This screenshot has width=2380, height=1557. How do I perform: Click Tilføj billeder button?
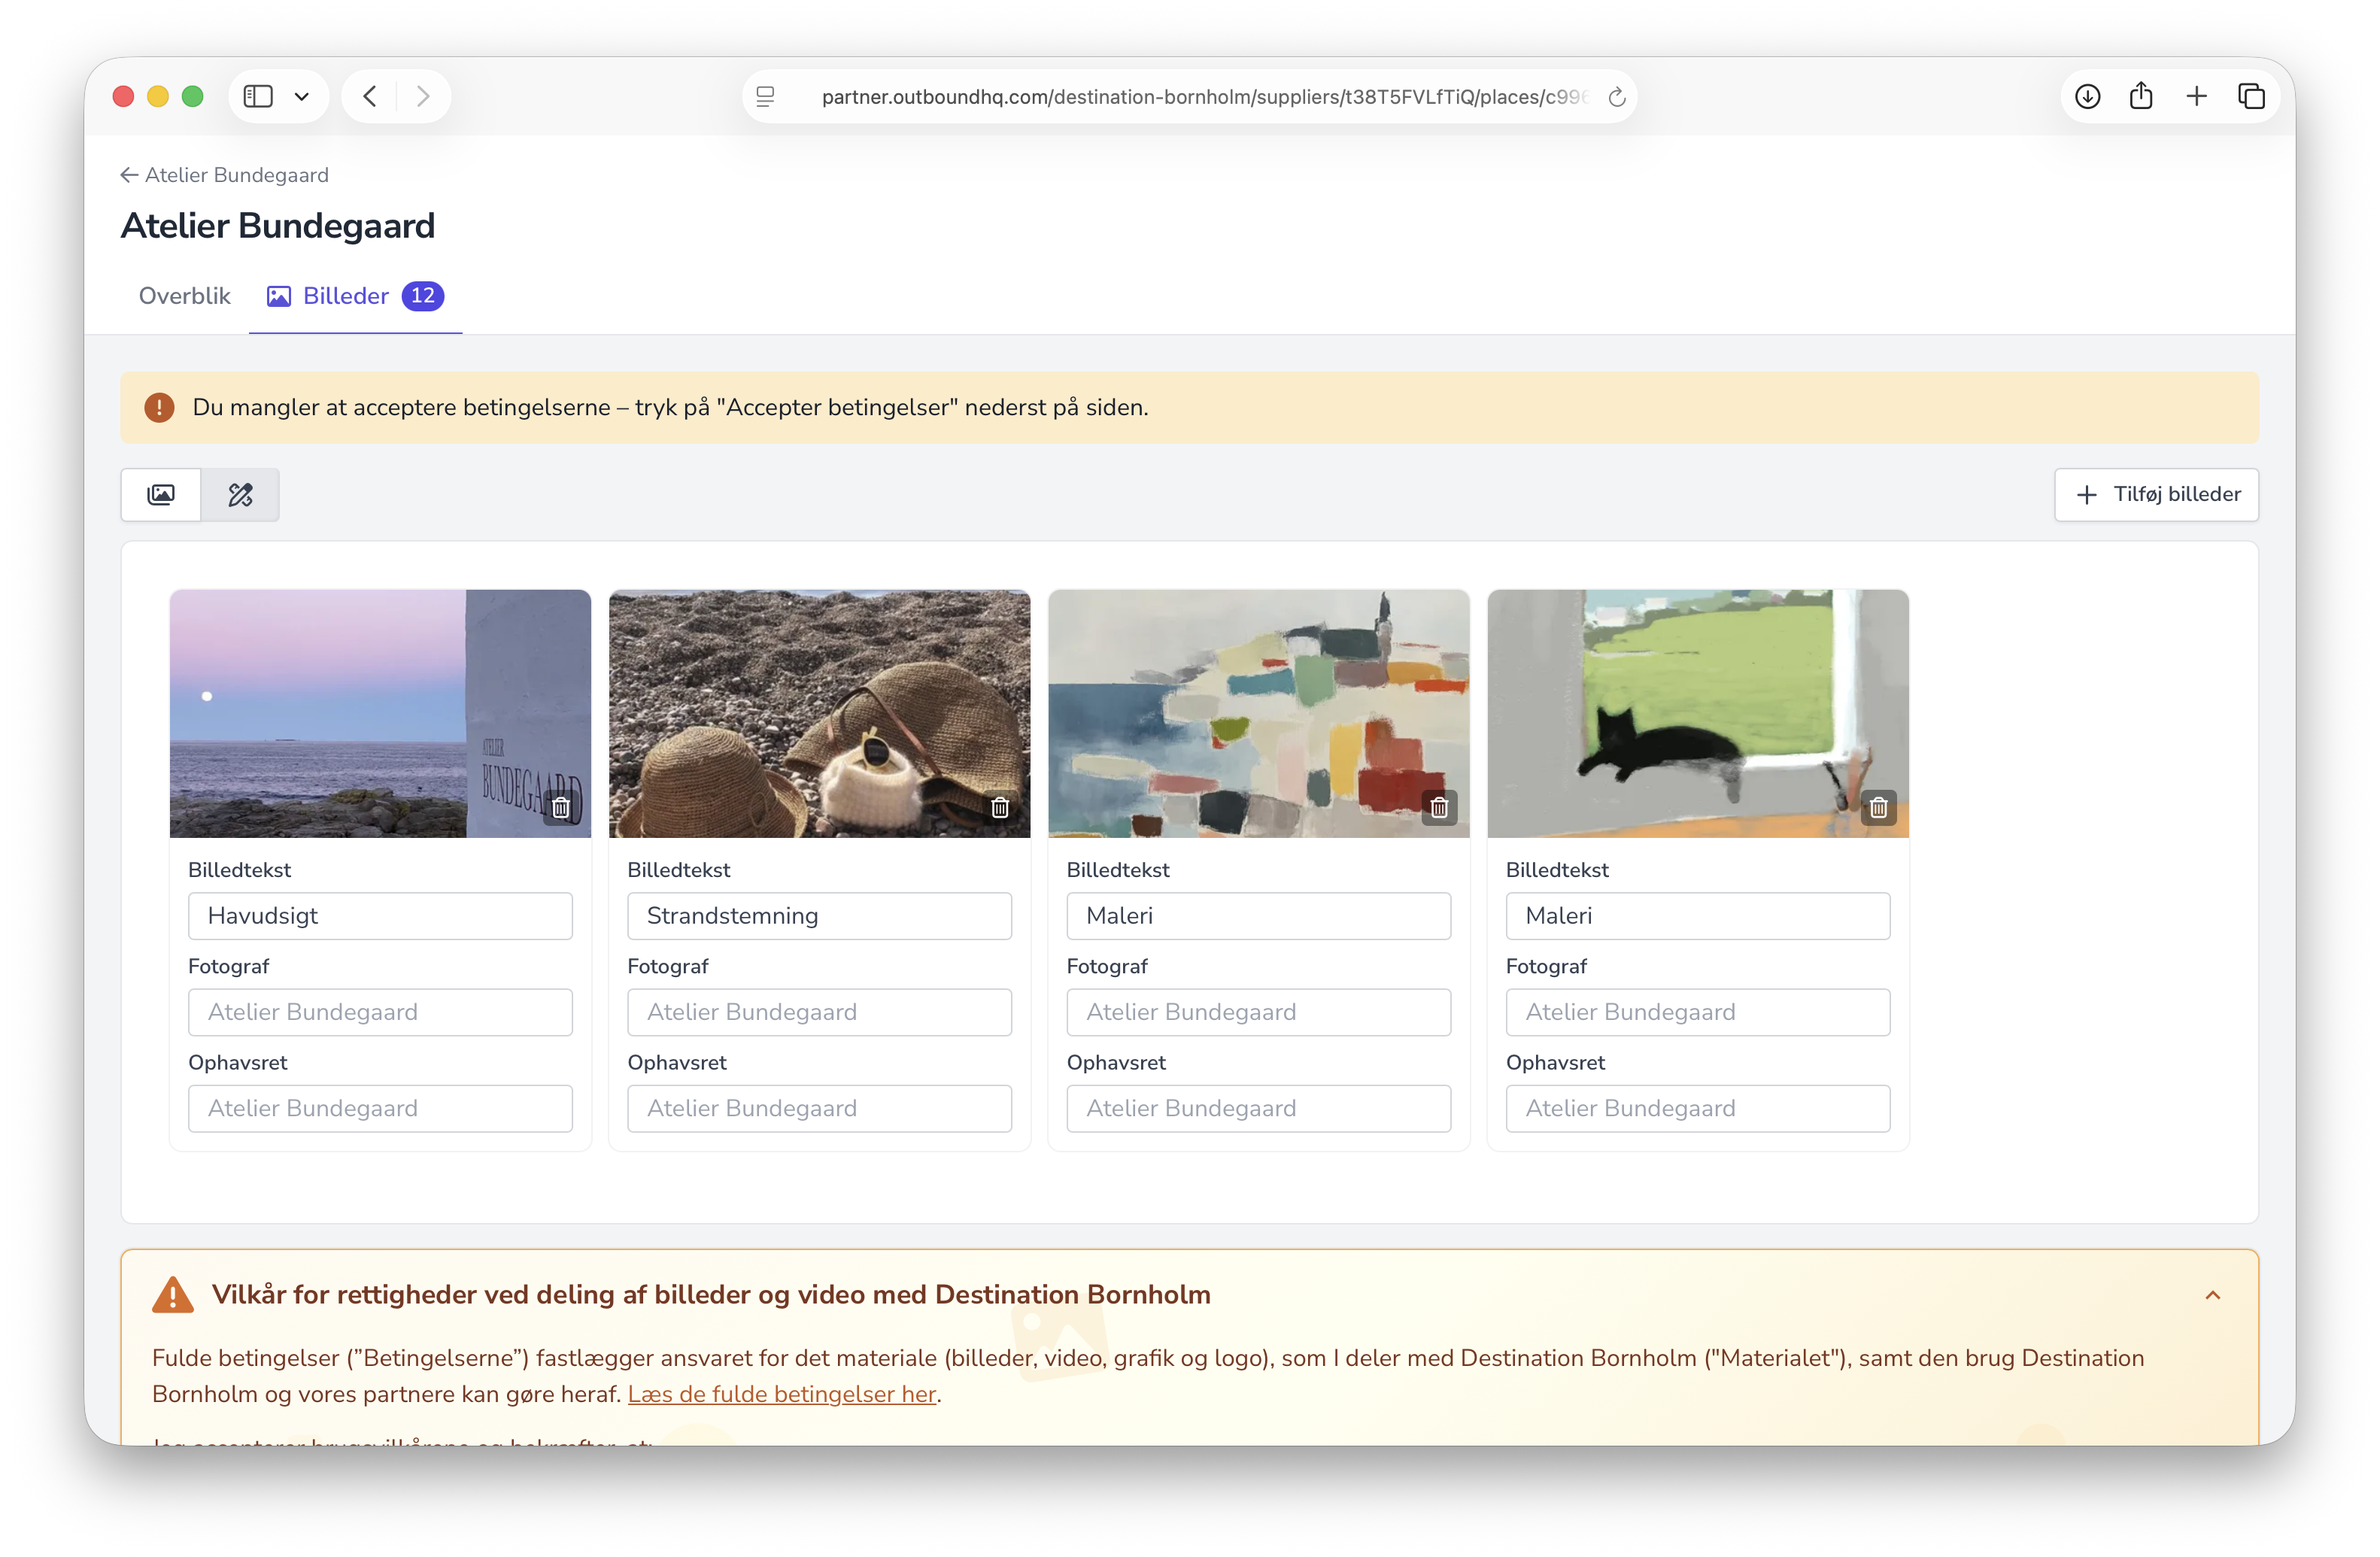click(x=2156, y=494)
